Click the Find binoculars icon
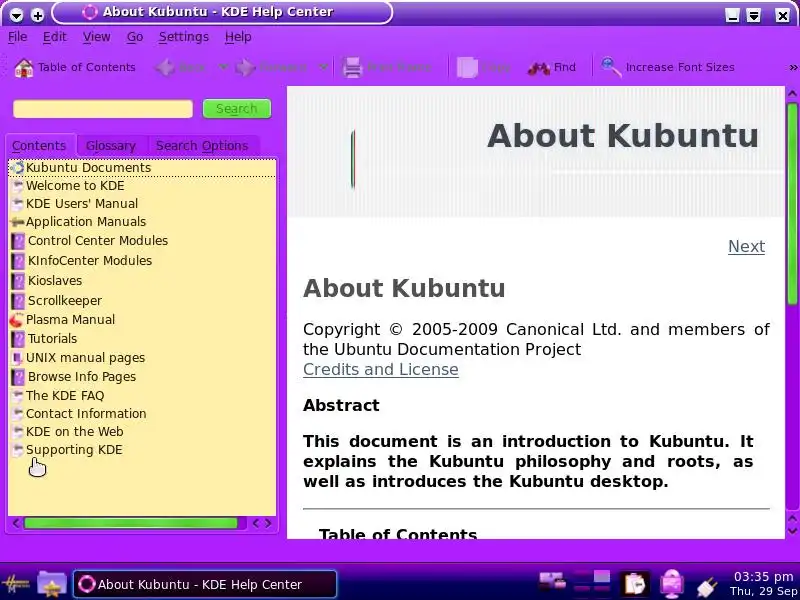Viewport: 800px width, 600px height. point(538,68)
